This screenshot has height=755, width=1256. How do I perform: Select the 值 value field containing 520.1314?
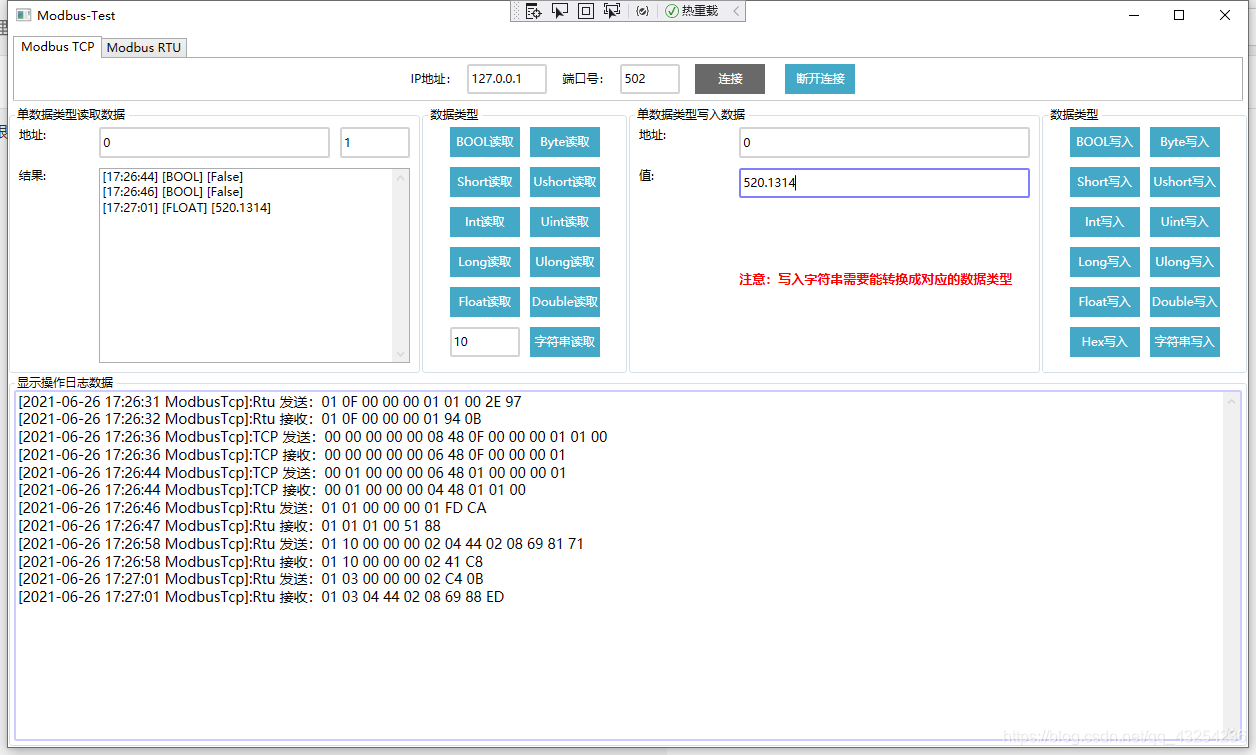coord(883,182)
